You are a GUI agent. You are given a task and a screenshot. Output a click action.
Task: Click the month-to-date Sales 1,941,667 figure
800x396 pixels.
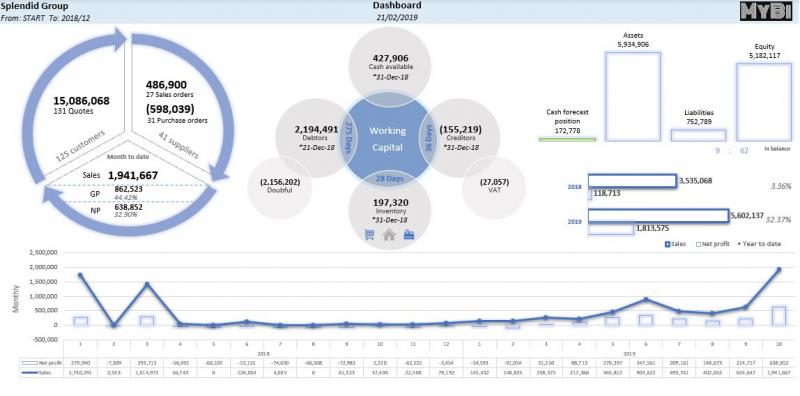pos(133,176)
